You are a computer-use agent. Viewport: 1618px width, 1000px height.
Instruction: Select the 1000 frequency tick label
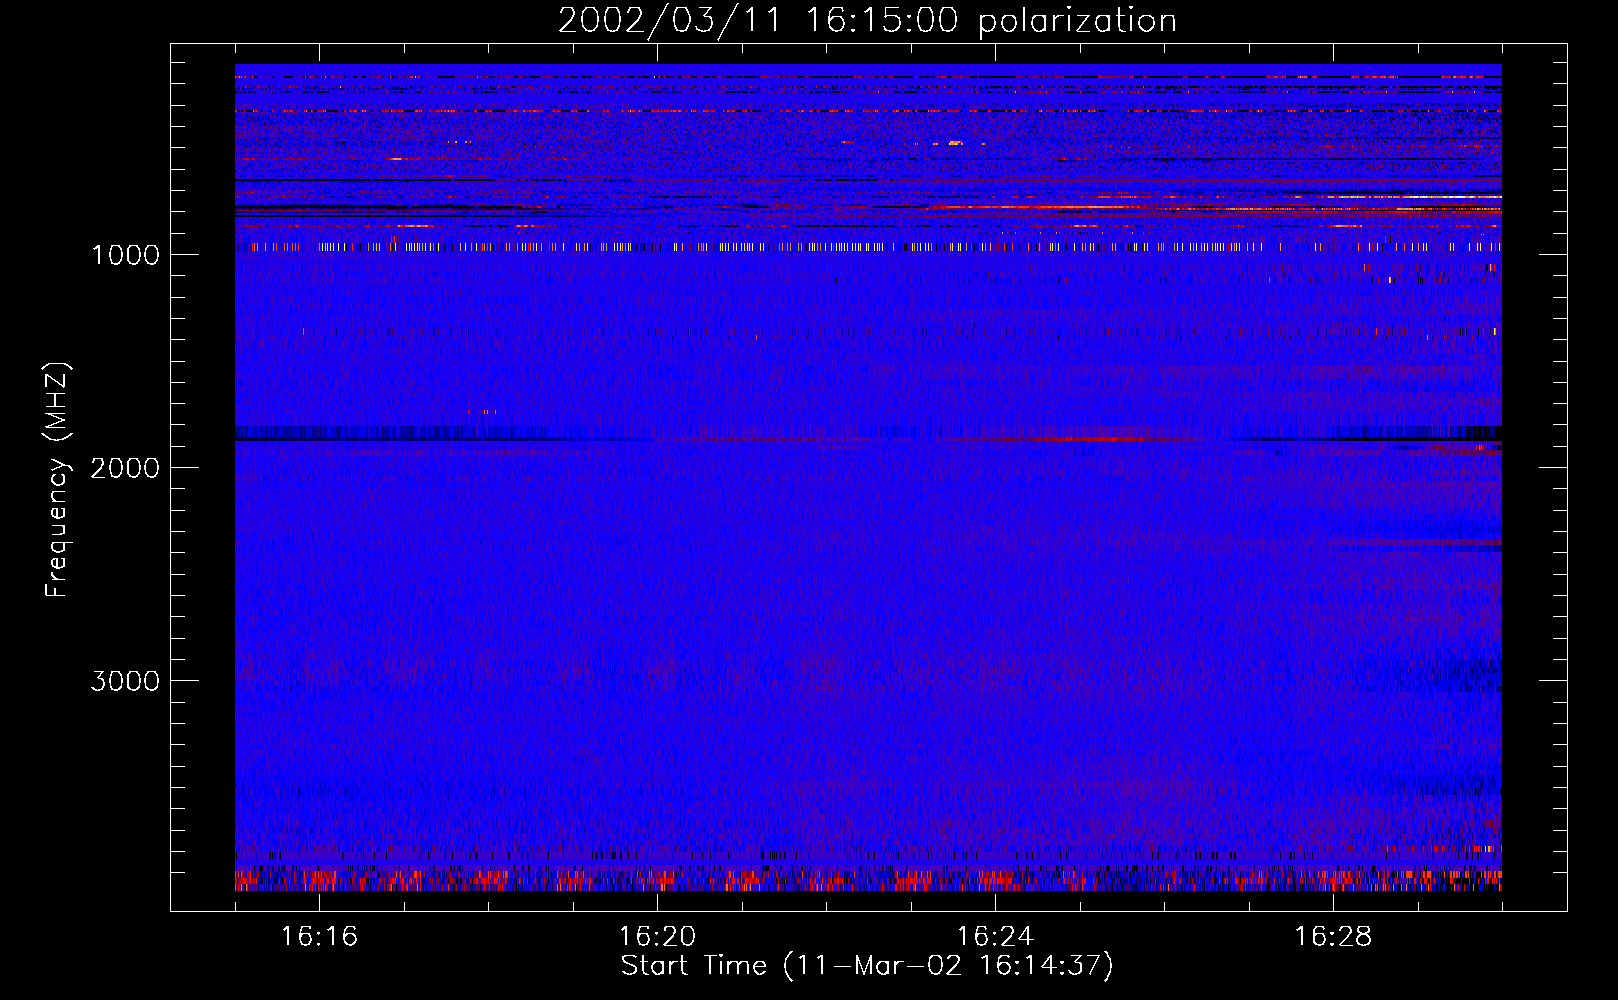pos(126,255)
